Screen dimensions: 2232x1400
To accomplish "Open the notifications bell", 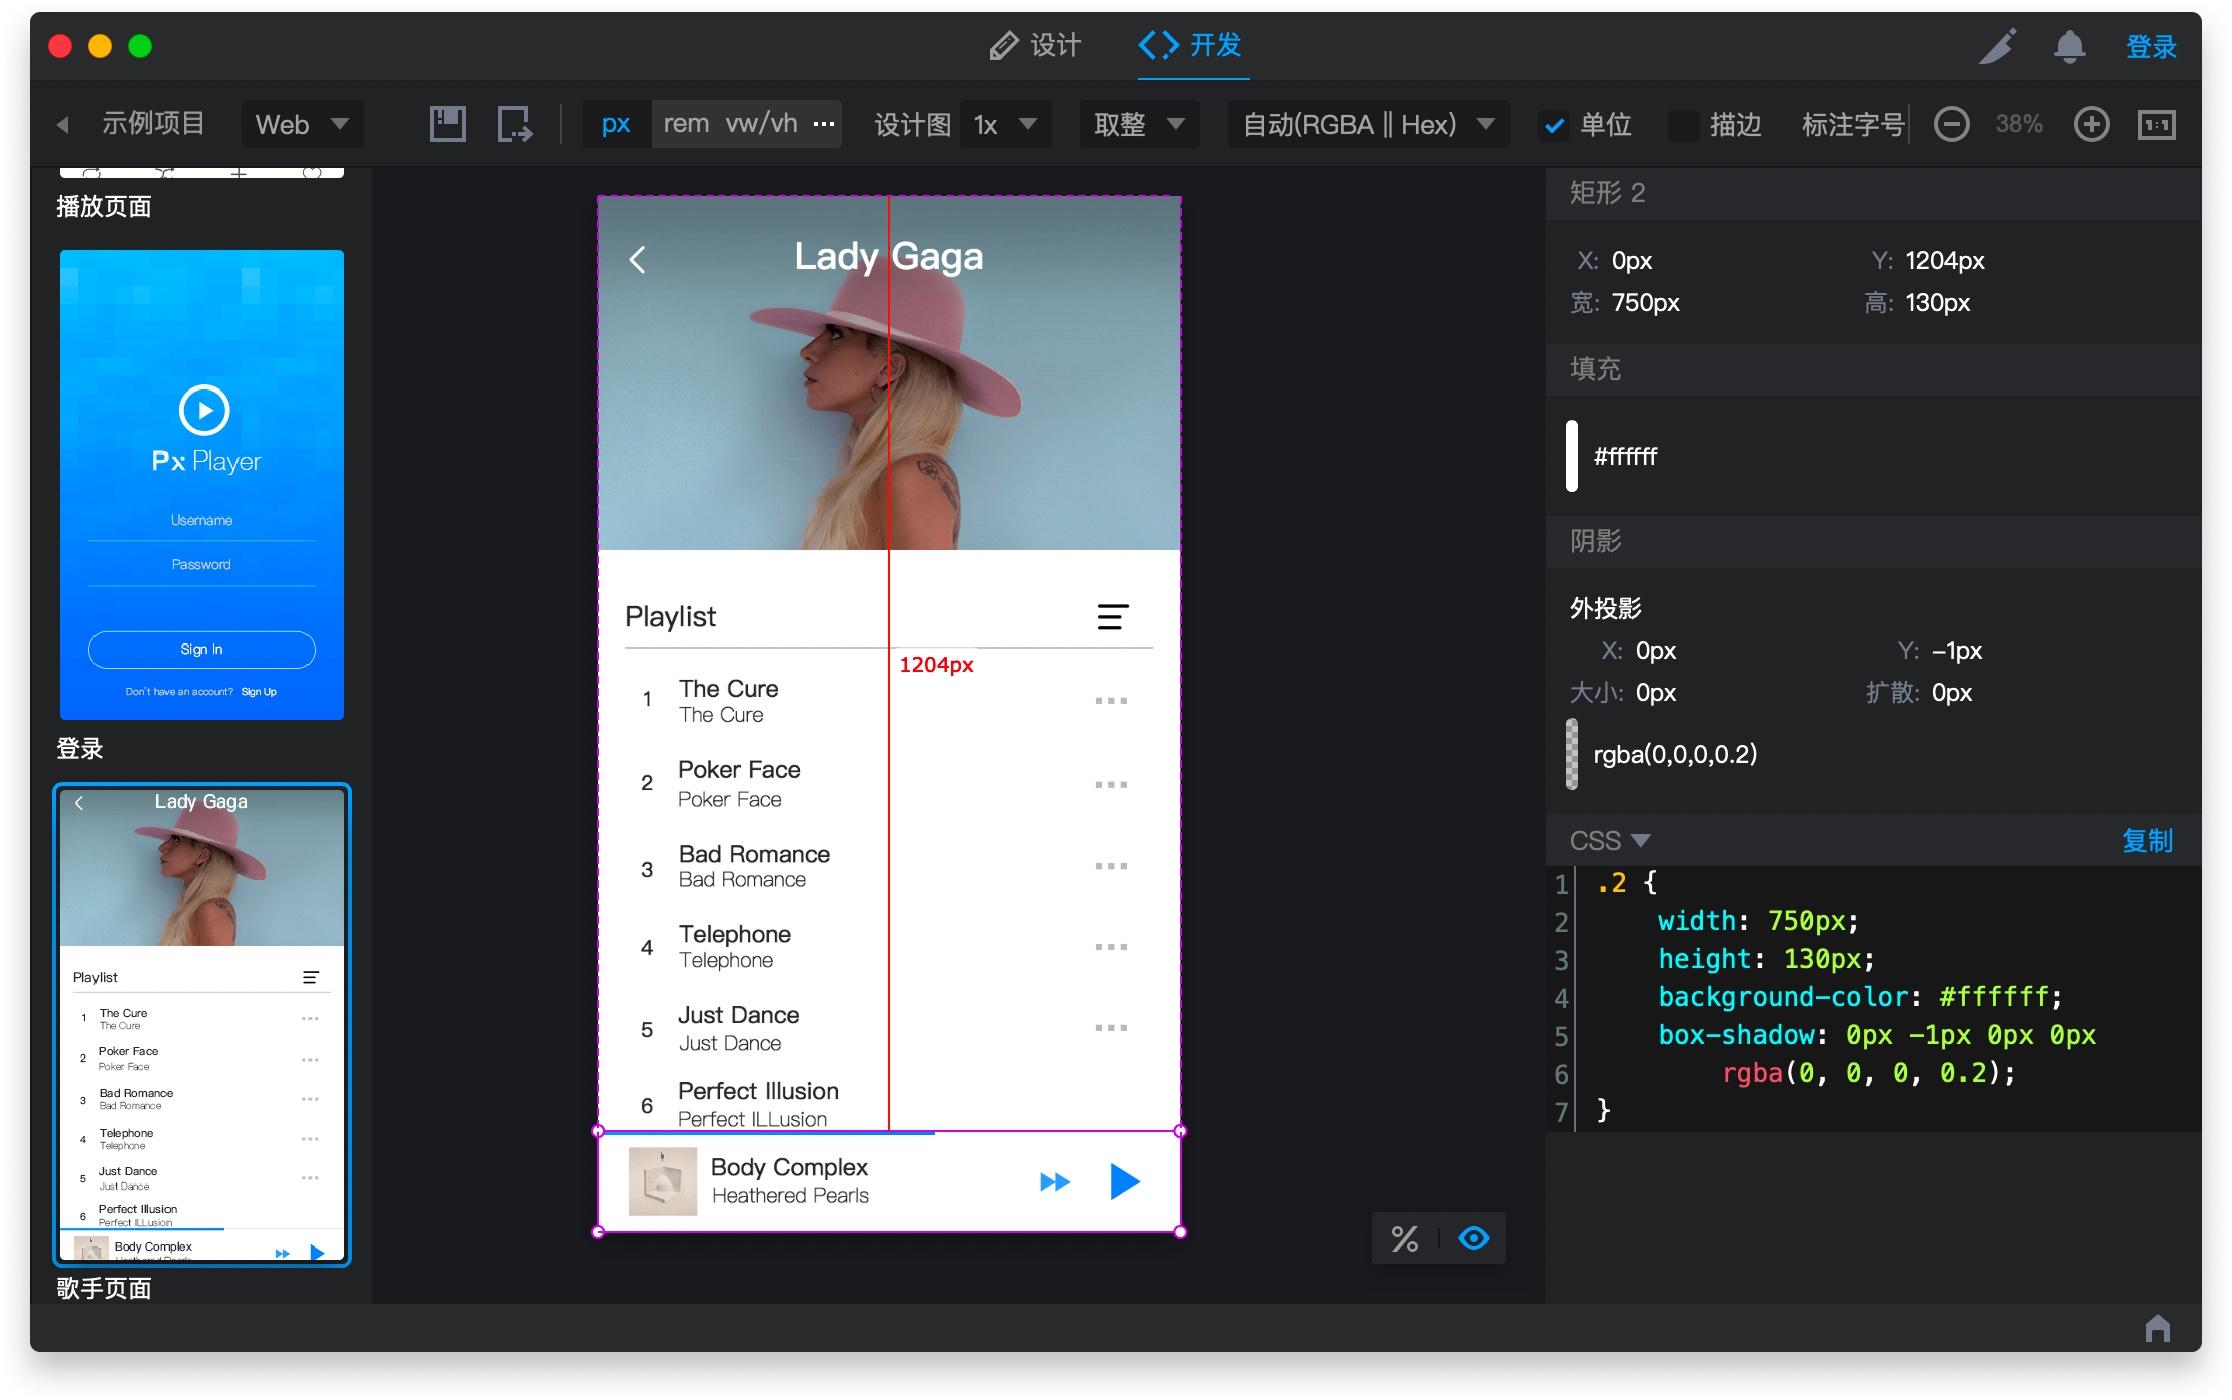I will [2069, 46].
